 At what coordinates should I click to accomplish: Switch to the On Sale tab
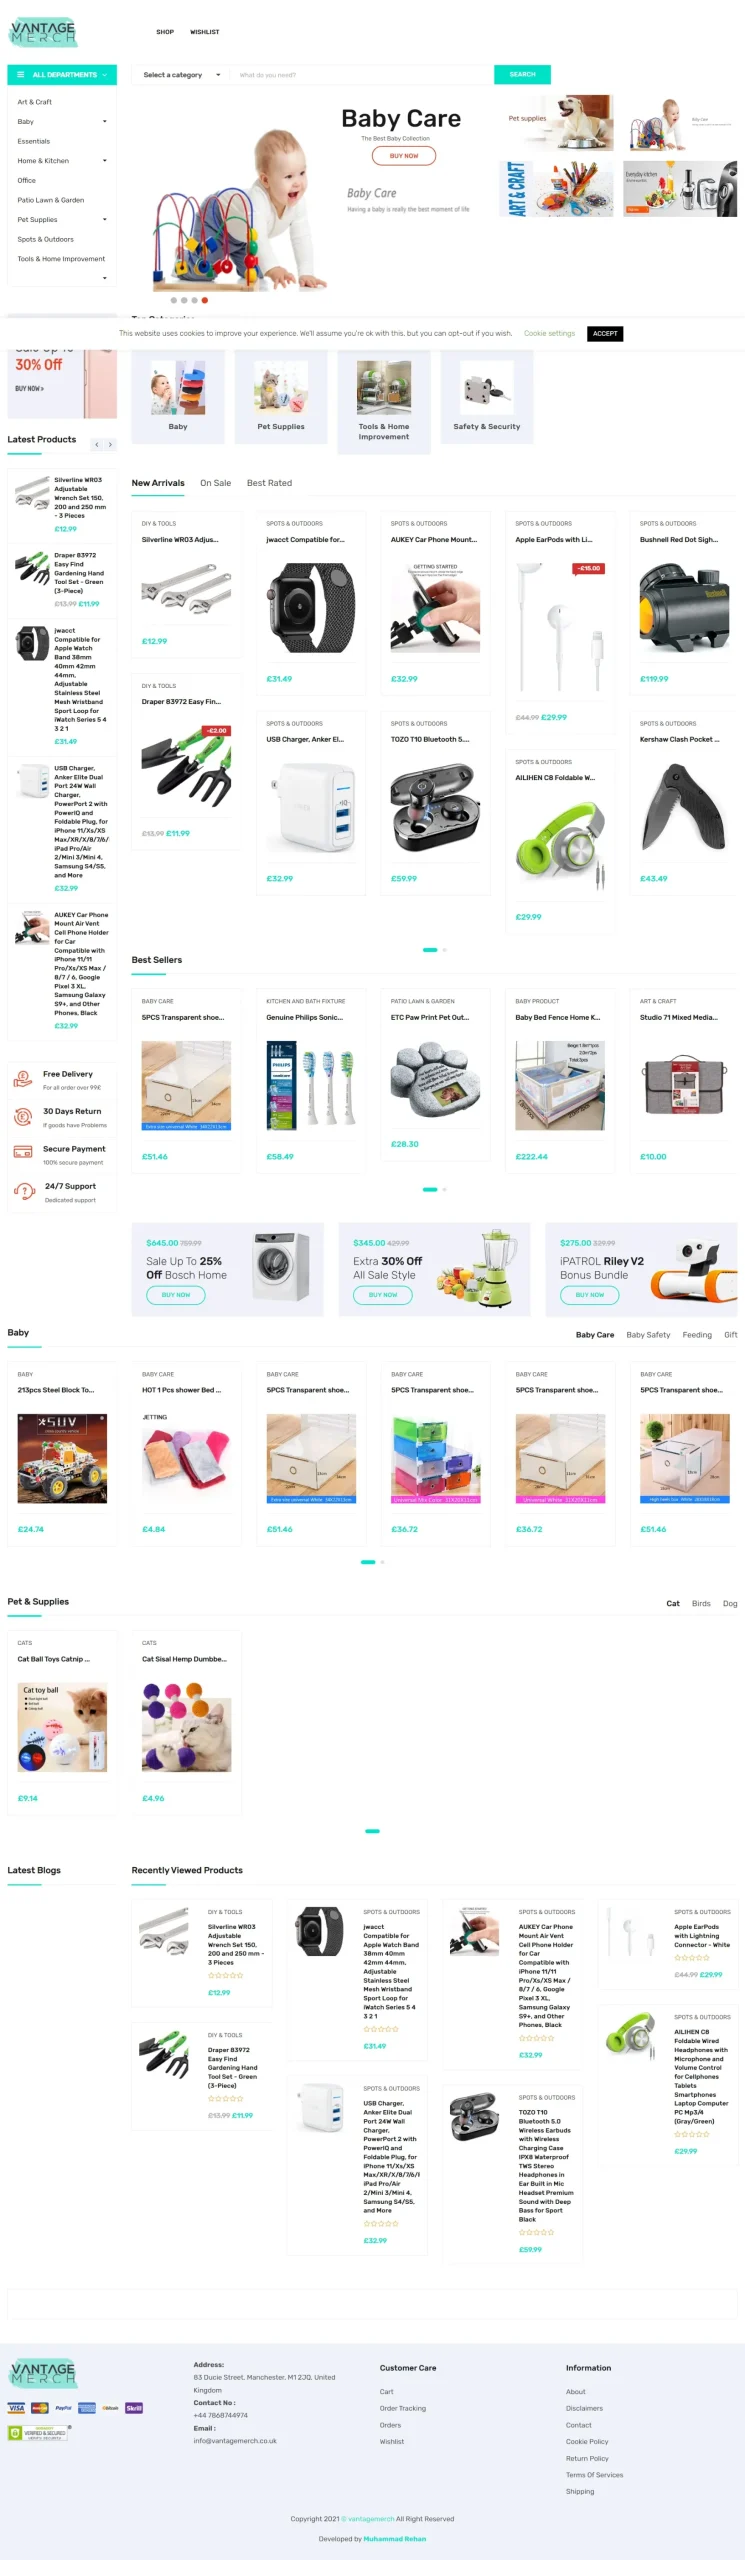[x=215, y=483]
